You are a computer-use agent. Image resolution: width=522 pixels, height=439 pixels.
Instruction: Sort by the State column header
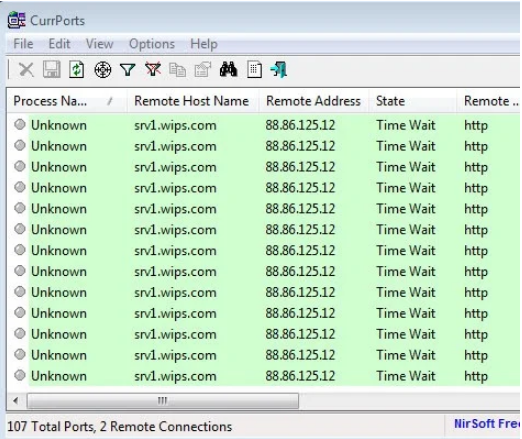pos(412,101)
